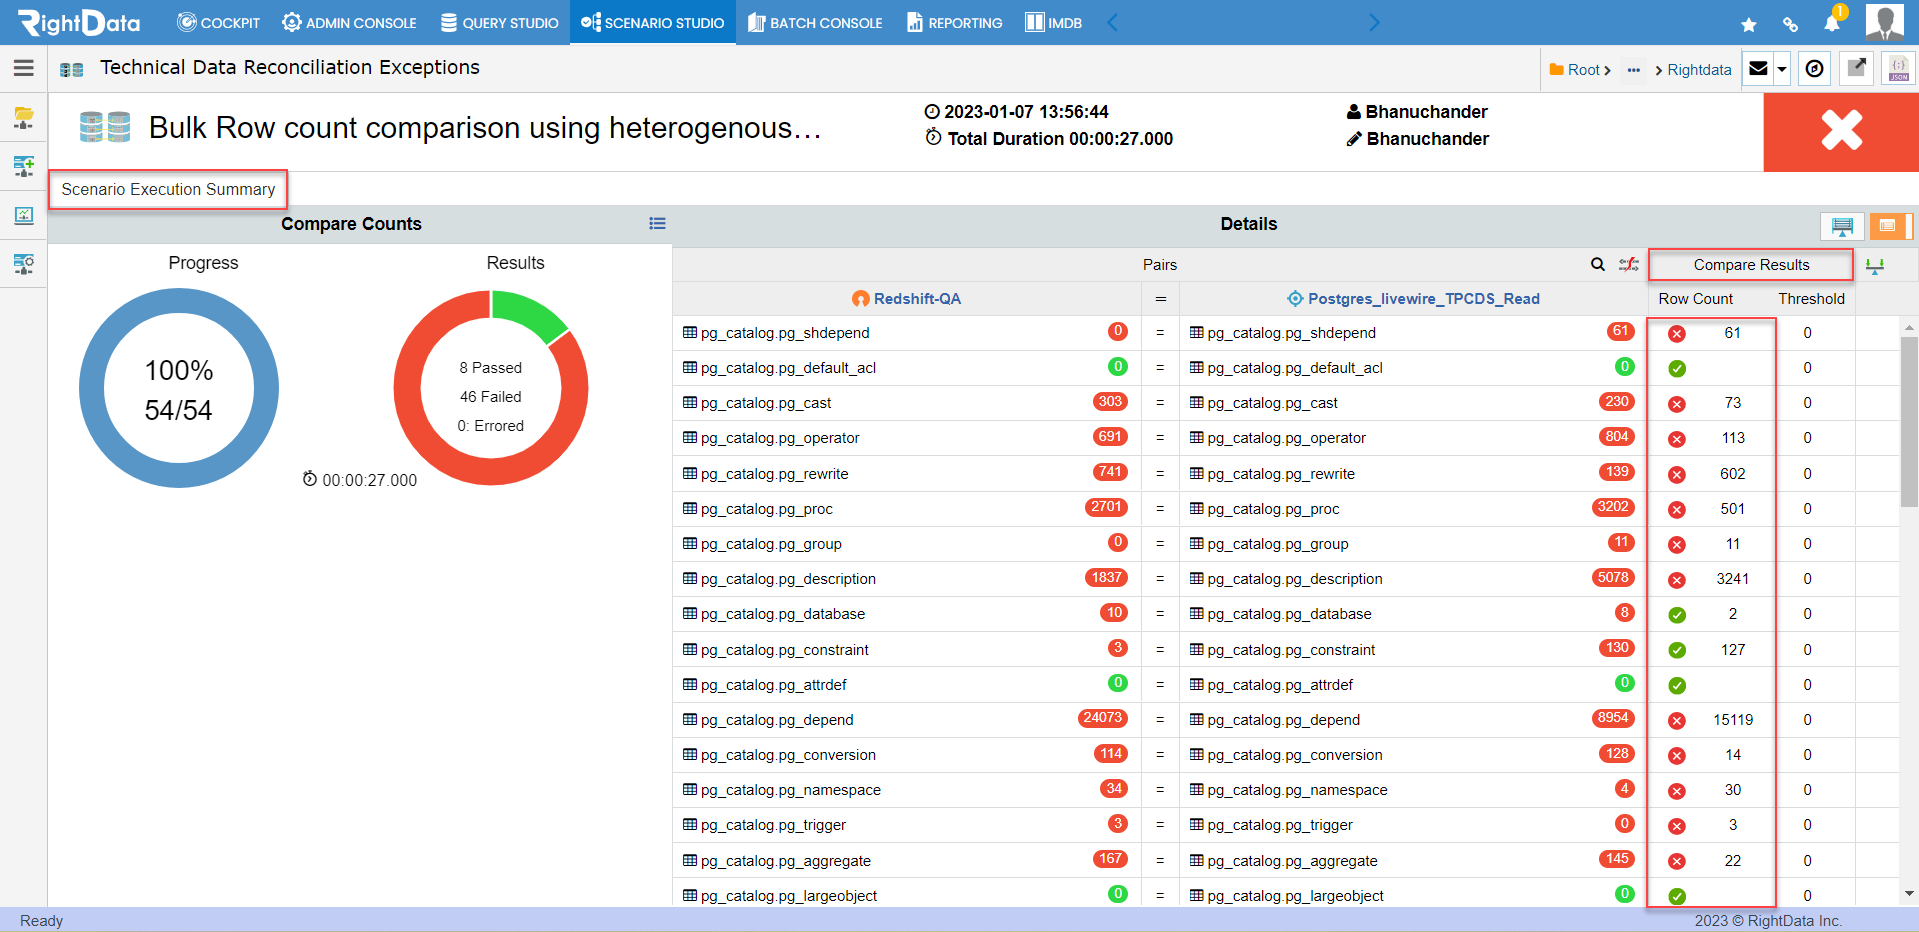Viewport: 1919px width, 932px height.
Task: Click the list icon beside Compare Counts
Action: (657, 224)
